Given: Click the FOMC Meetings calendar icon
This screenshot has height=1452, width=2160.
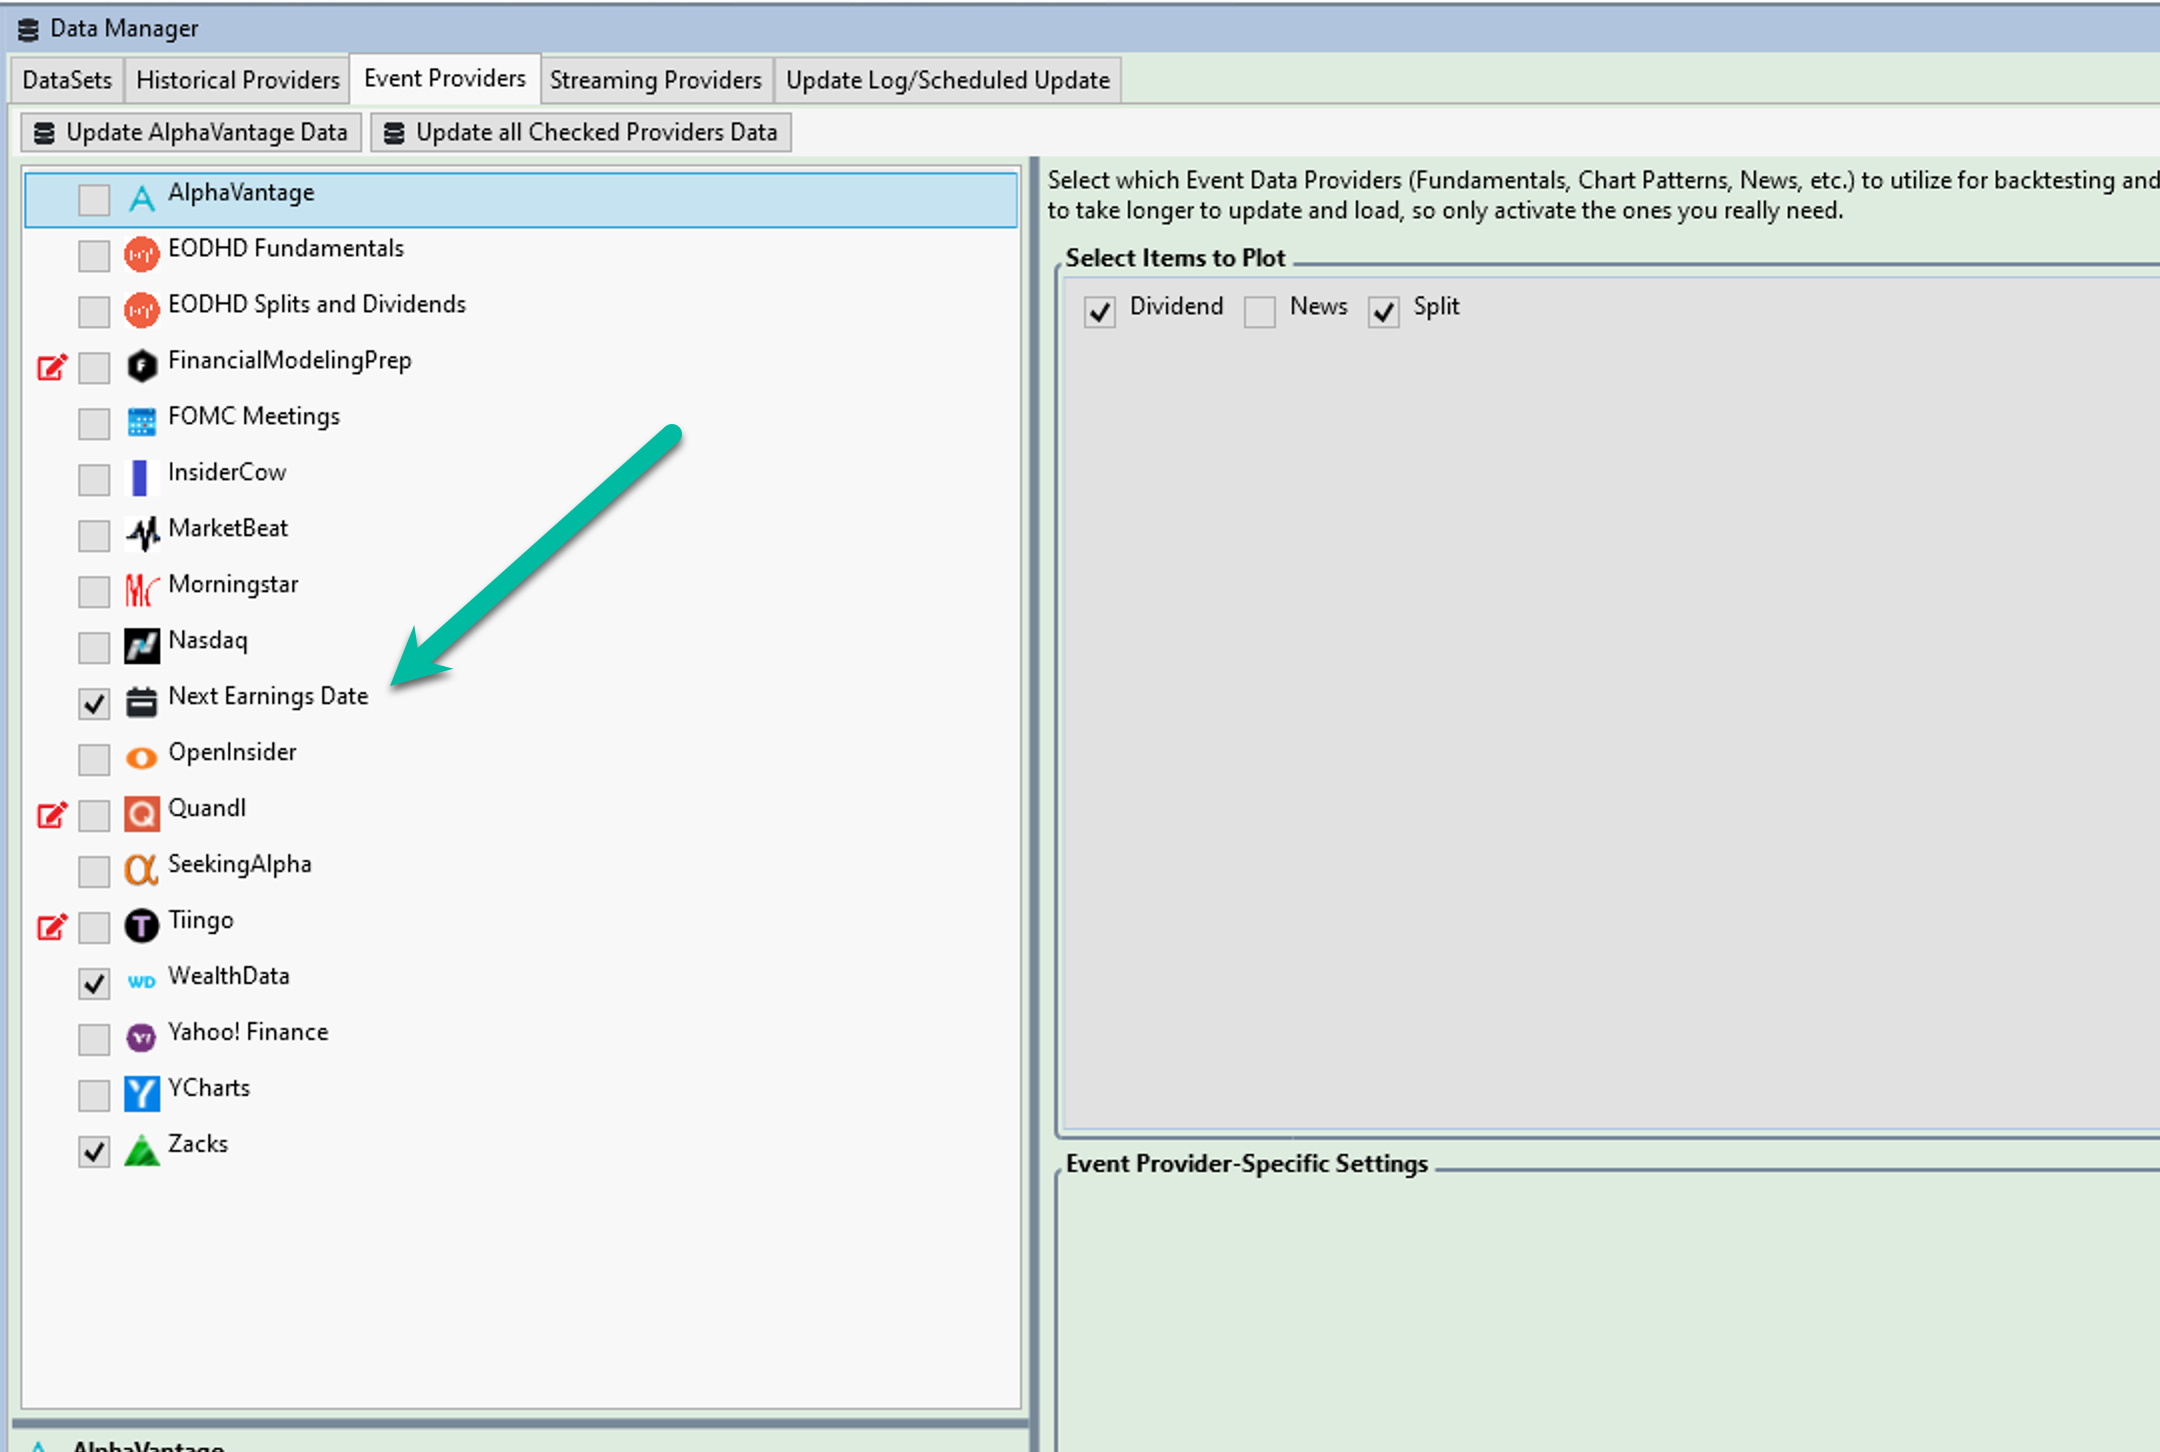Looking at the screenshot, I should 142,422.
